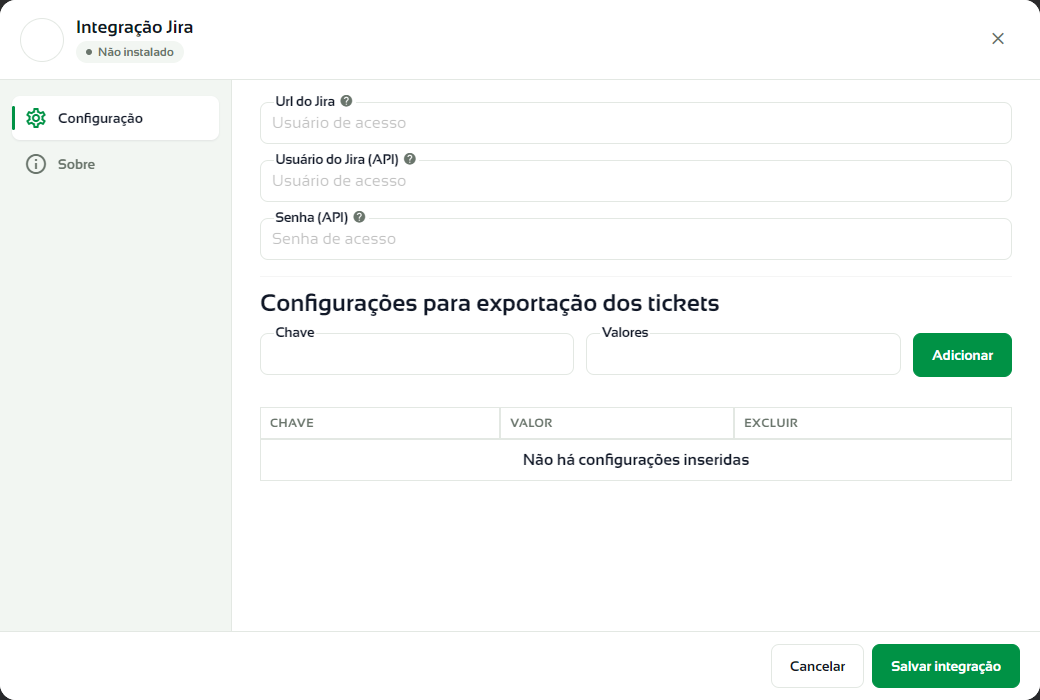Click 'Configurações para exportação dos tickets' heading

click(x=489, y=303)
